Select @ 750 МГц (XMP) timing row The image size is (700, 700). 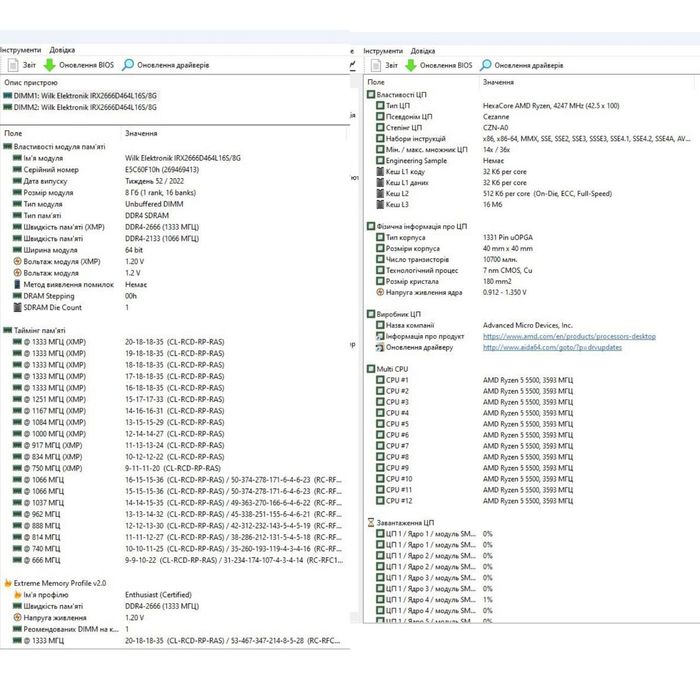pos(174,468)
